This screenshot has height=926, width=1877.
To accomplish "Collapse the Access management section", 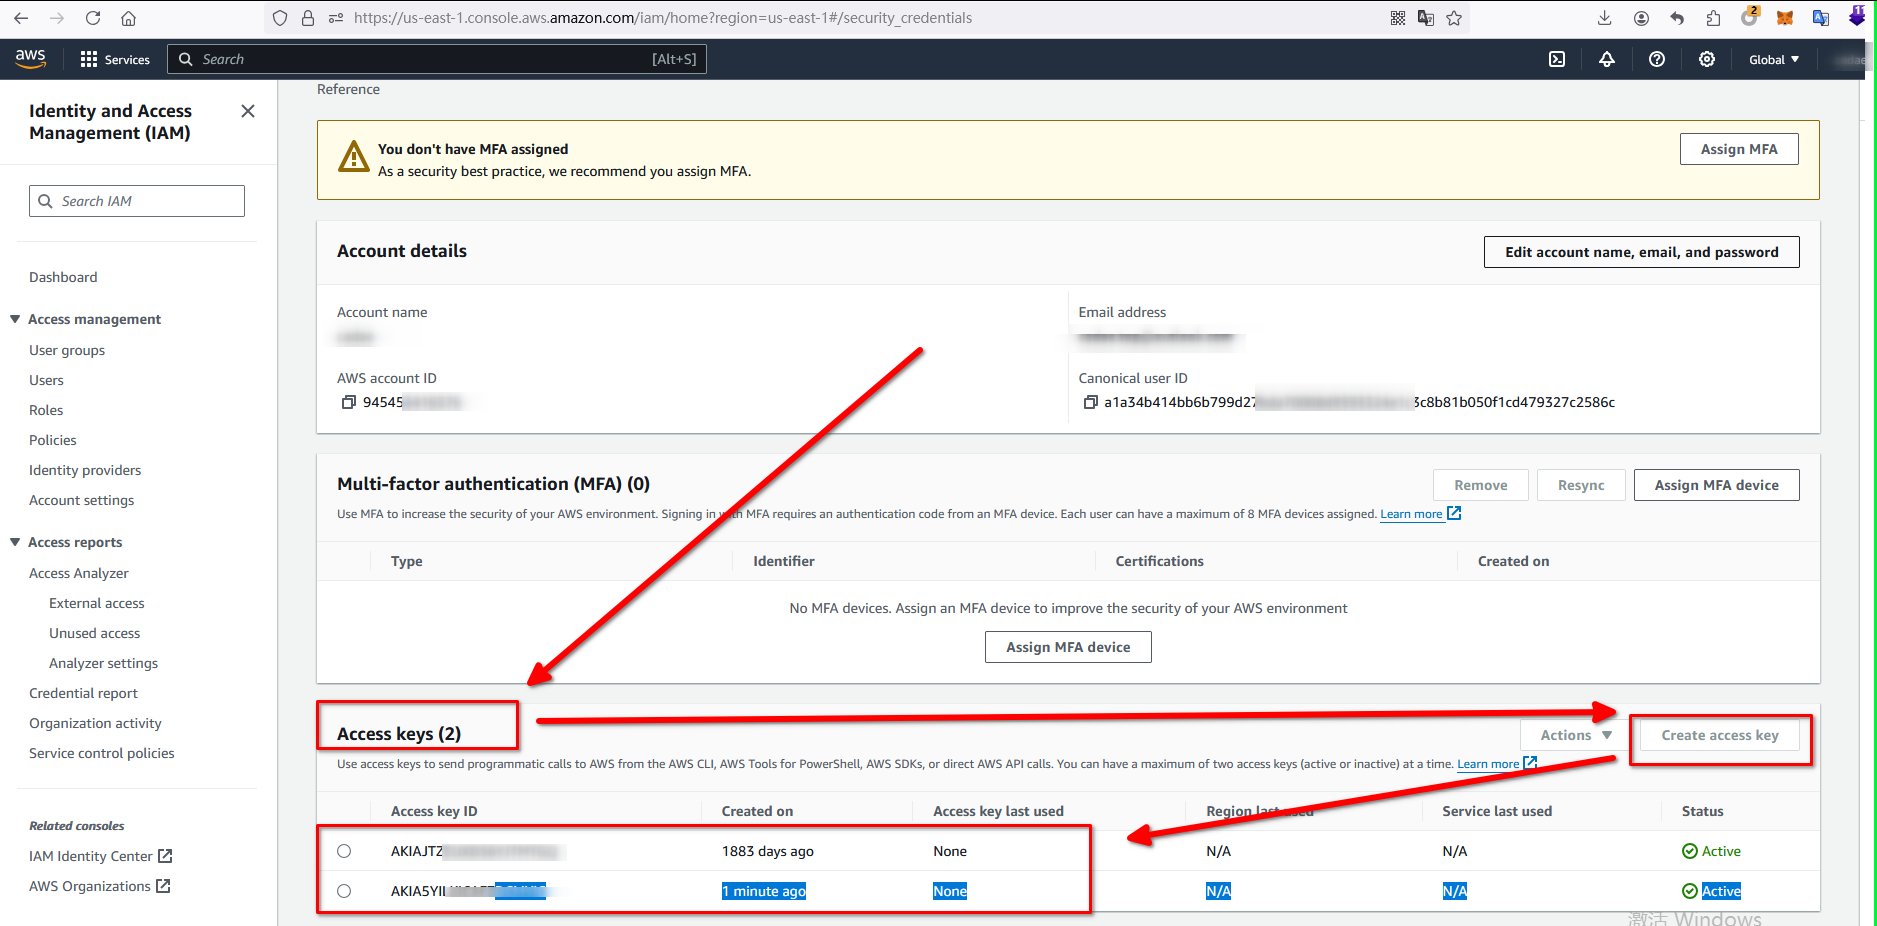I will pyautogui.click(x=15, y=319).
